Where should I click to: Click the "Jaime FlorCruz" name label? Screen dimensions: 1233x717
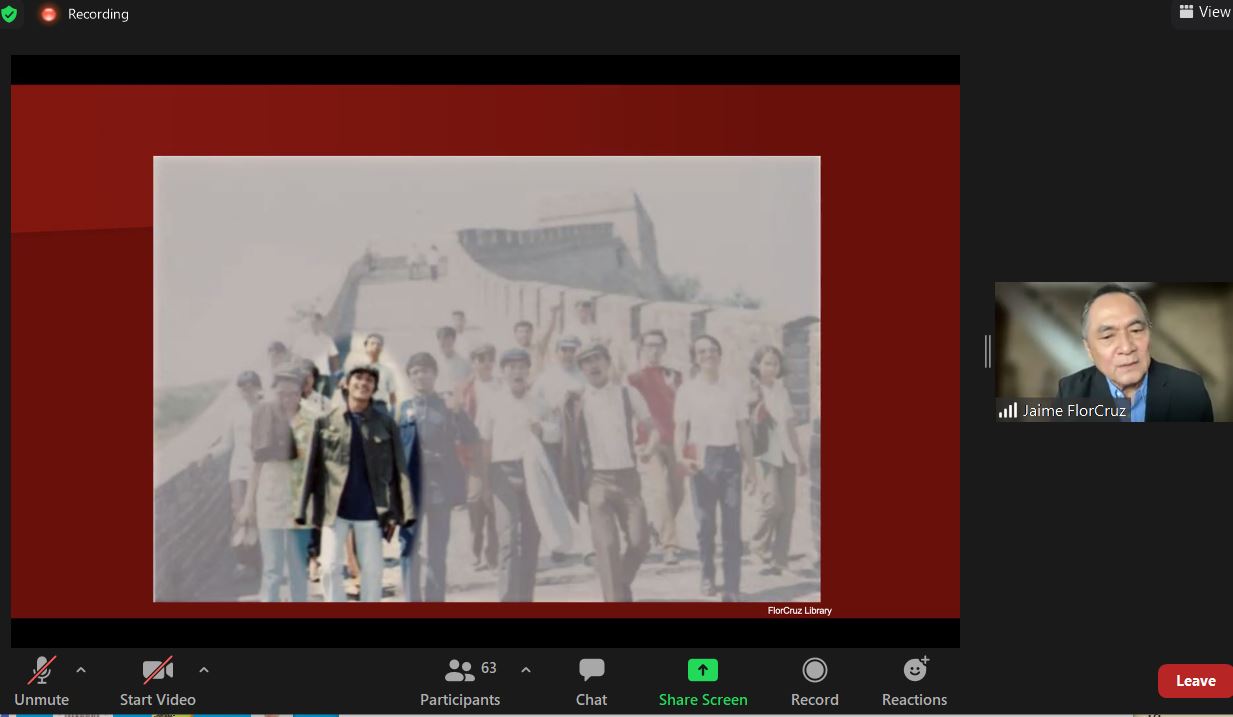[x=1074, y=410]
